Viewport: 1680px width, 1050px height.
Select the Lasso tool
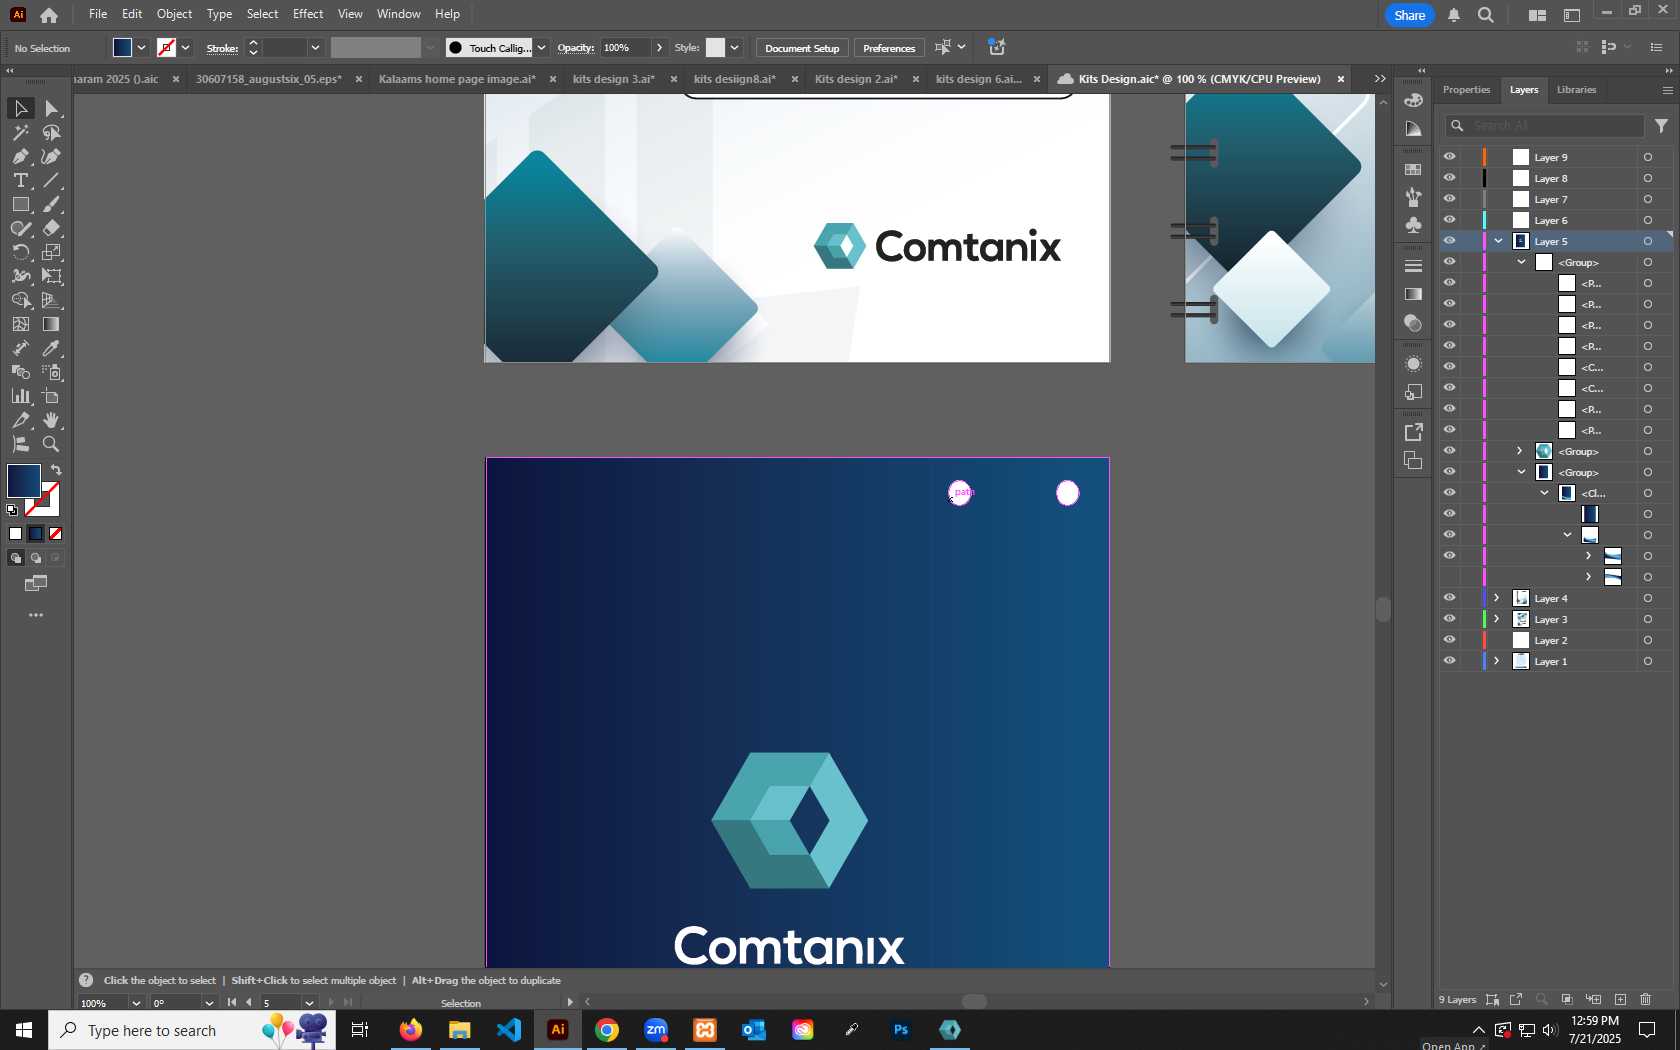(51, 132)
